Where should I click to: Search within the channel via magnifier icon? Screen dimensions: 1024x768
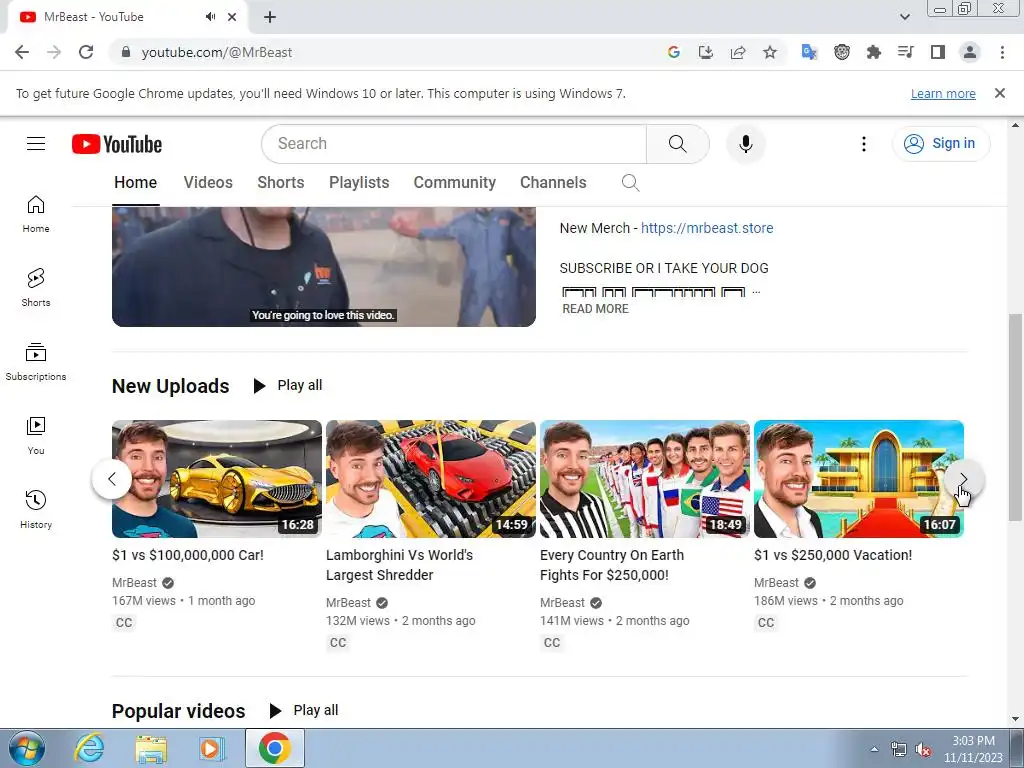pos(630,183)
